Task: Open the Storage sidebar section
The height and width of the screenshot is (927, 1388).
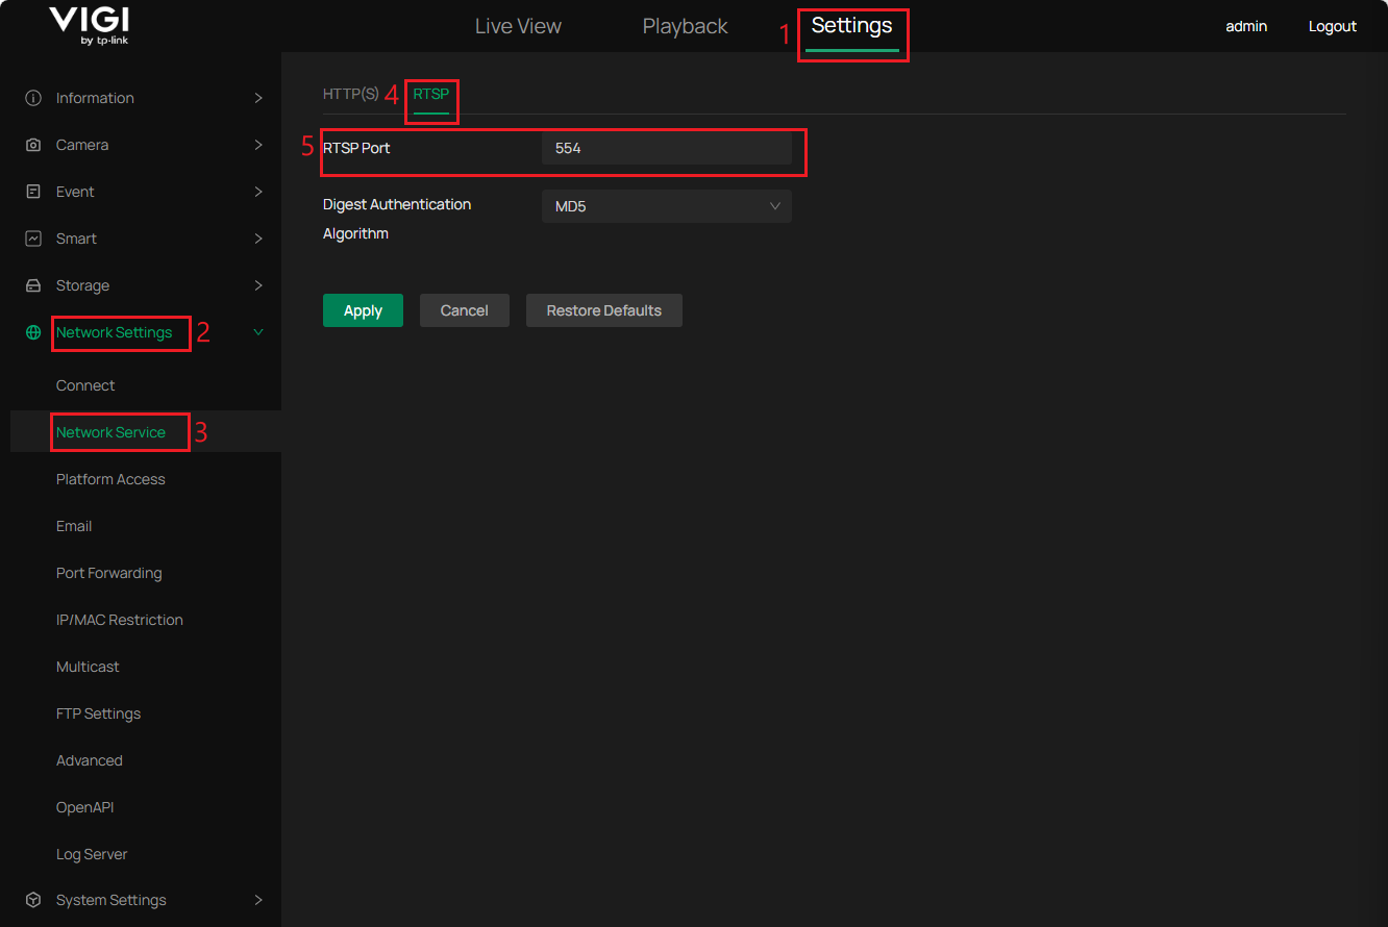Action: click(x=83, y=285)
